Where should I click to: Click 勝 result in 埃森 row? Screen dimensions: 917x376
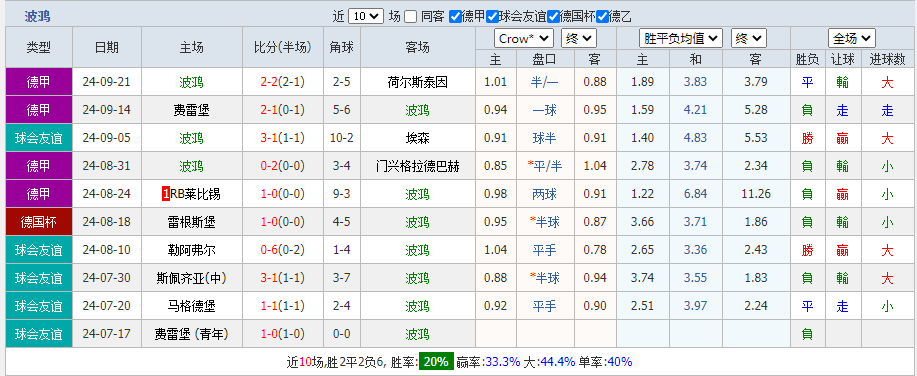(807, 138)
